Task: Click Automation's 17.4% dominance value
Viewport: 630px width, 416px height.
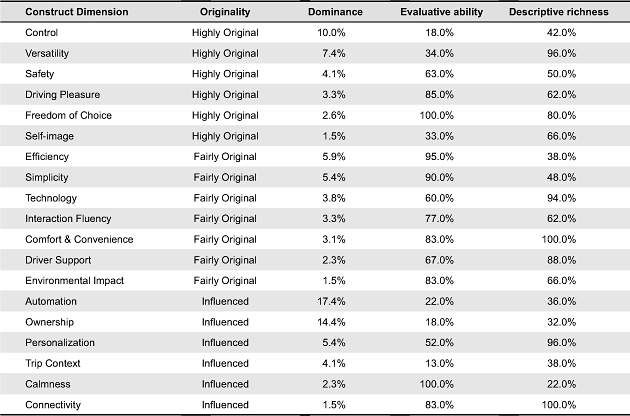Action: pyautogui.click(x=334, y=301)
